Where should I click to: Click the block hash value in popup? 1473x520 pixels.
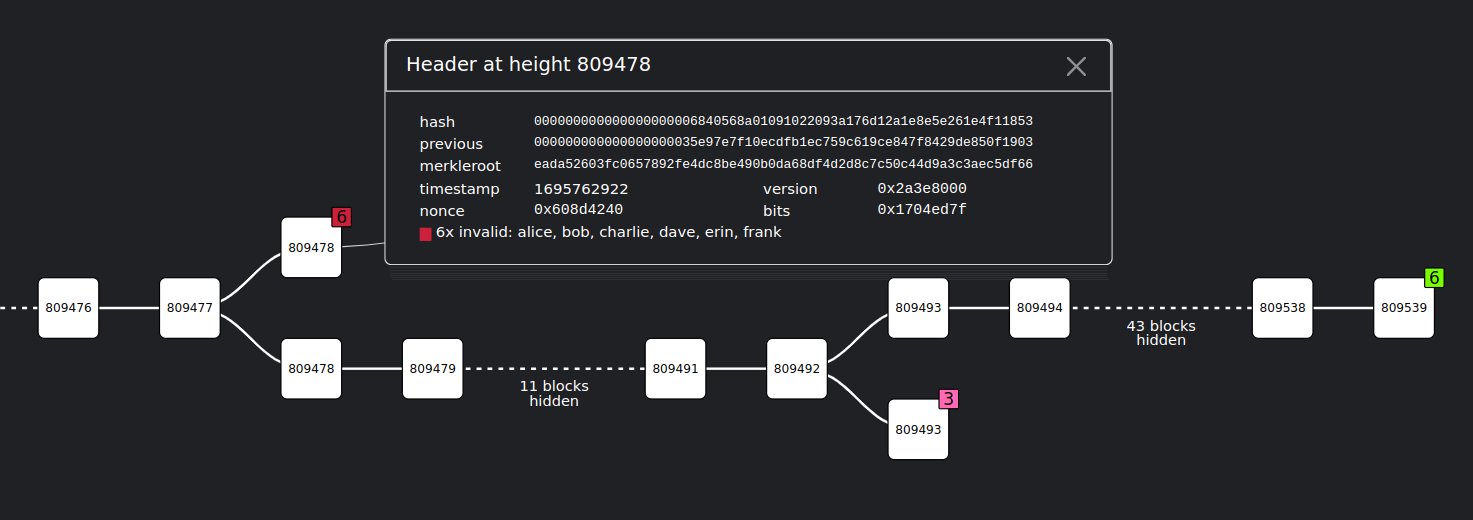[783, 121]
